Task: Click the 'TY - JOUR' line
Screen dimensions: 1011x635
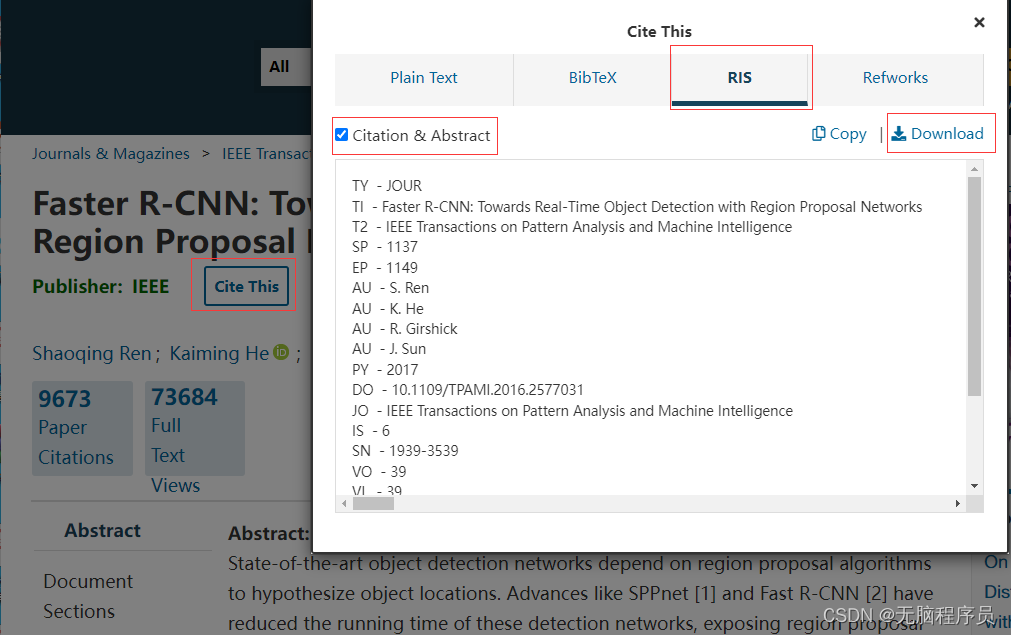Action: (387, 186)
